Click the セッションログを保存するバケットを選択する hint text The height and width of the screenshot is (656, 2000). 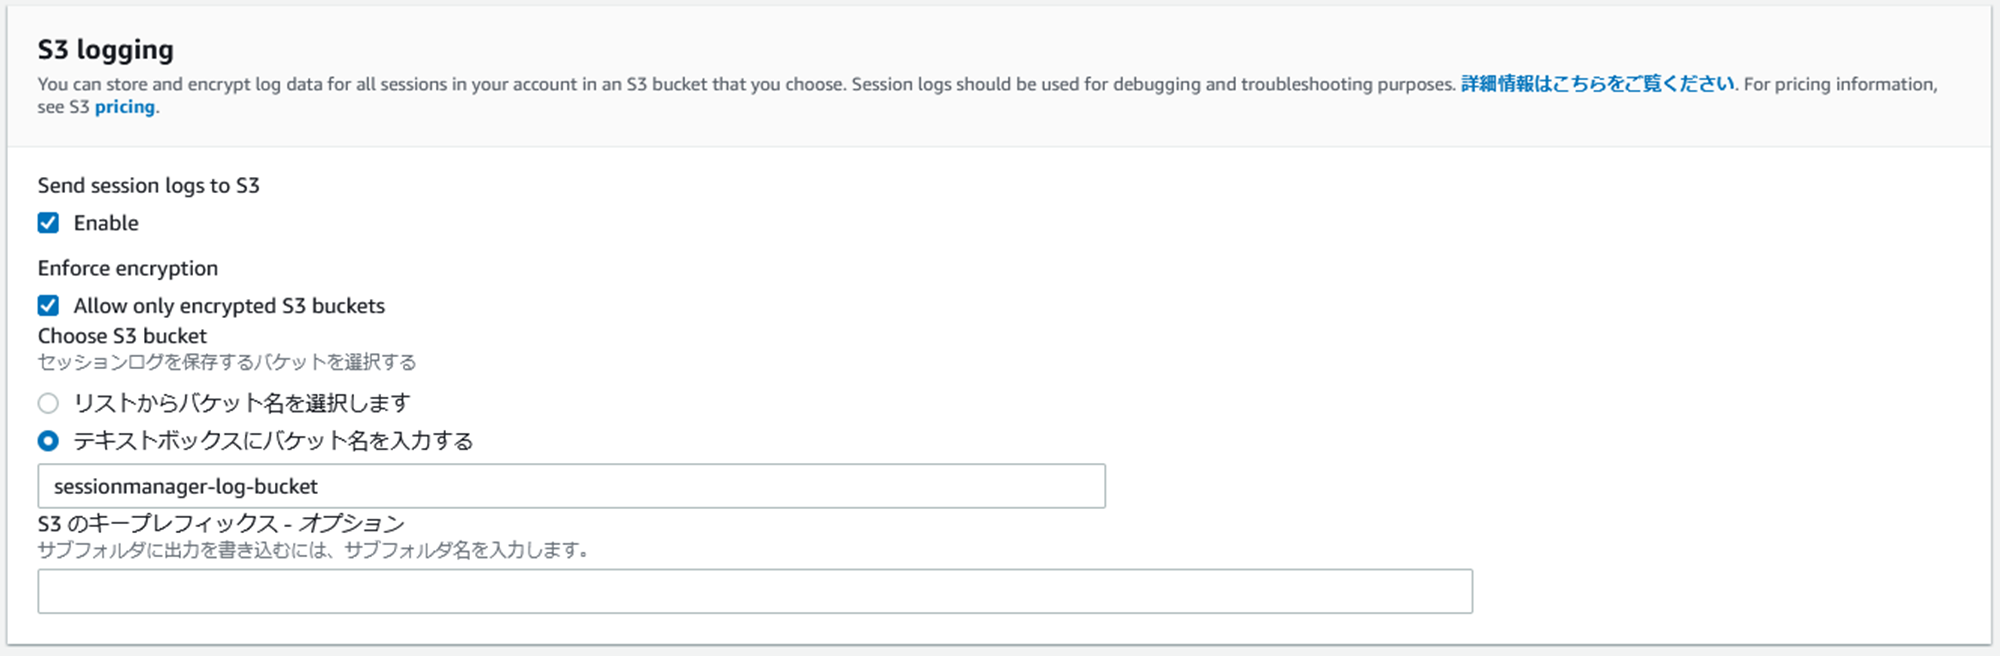(227, 362)
